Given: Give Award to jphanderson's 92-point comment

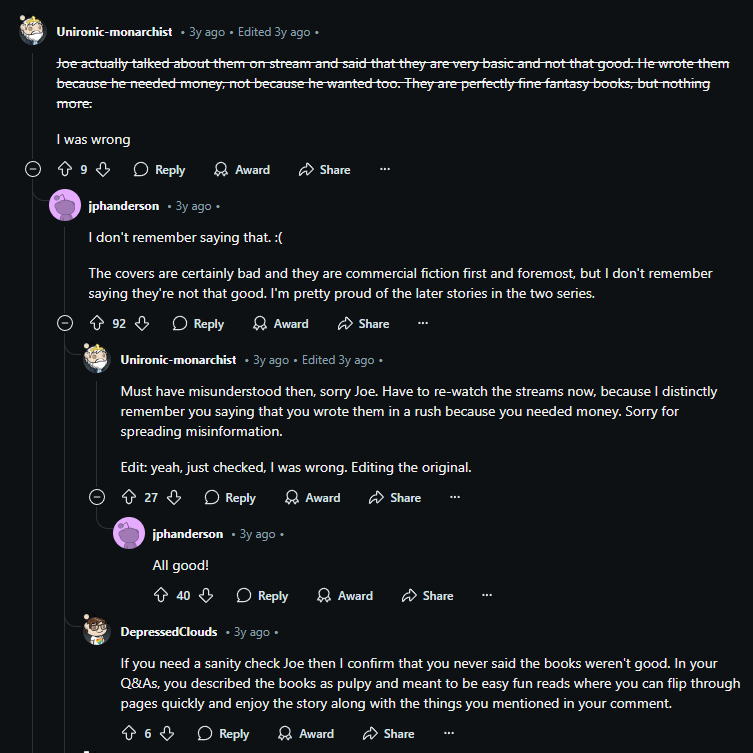Looking at the screenshot, I should (x=280, y=323).
